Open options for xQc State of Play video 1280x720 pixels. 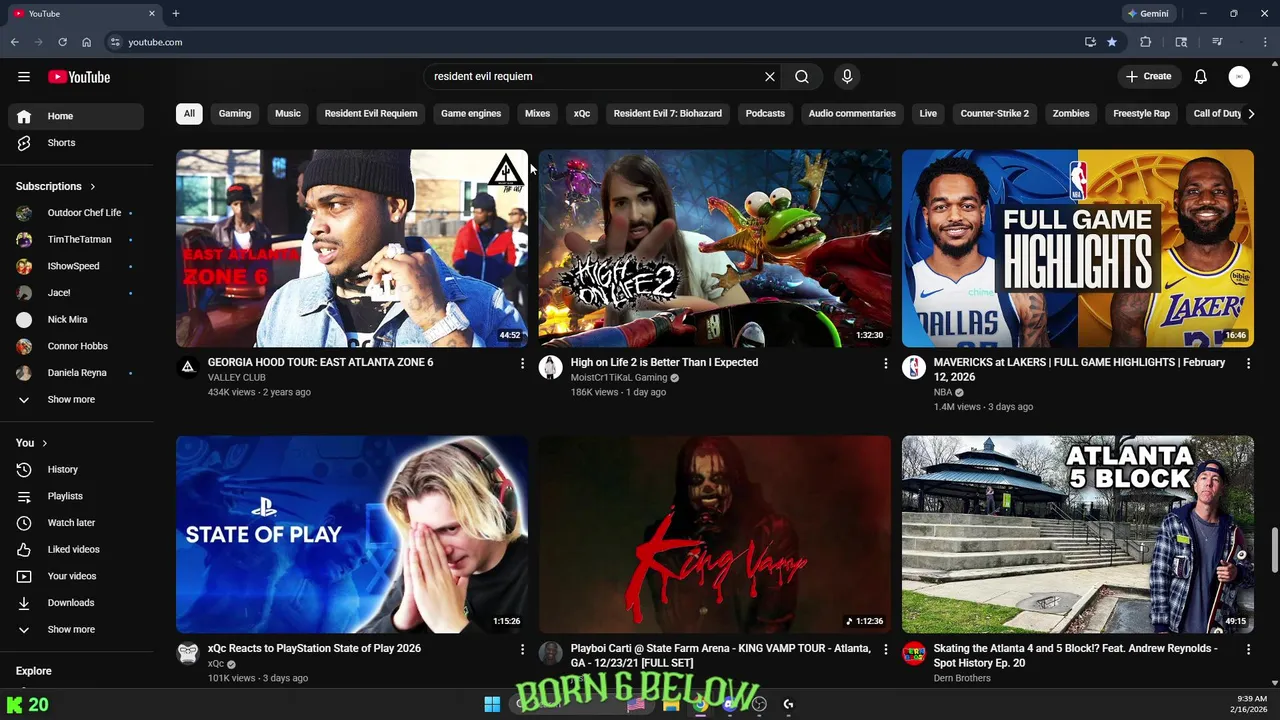point(522,650)
